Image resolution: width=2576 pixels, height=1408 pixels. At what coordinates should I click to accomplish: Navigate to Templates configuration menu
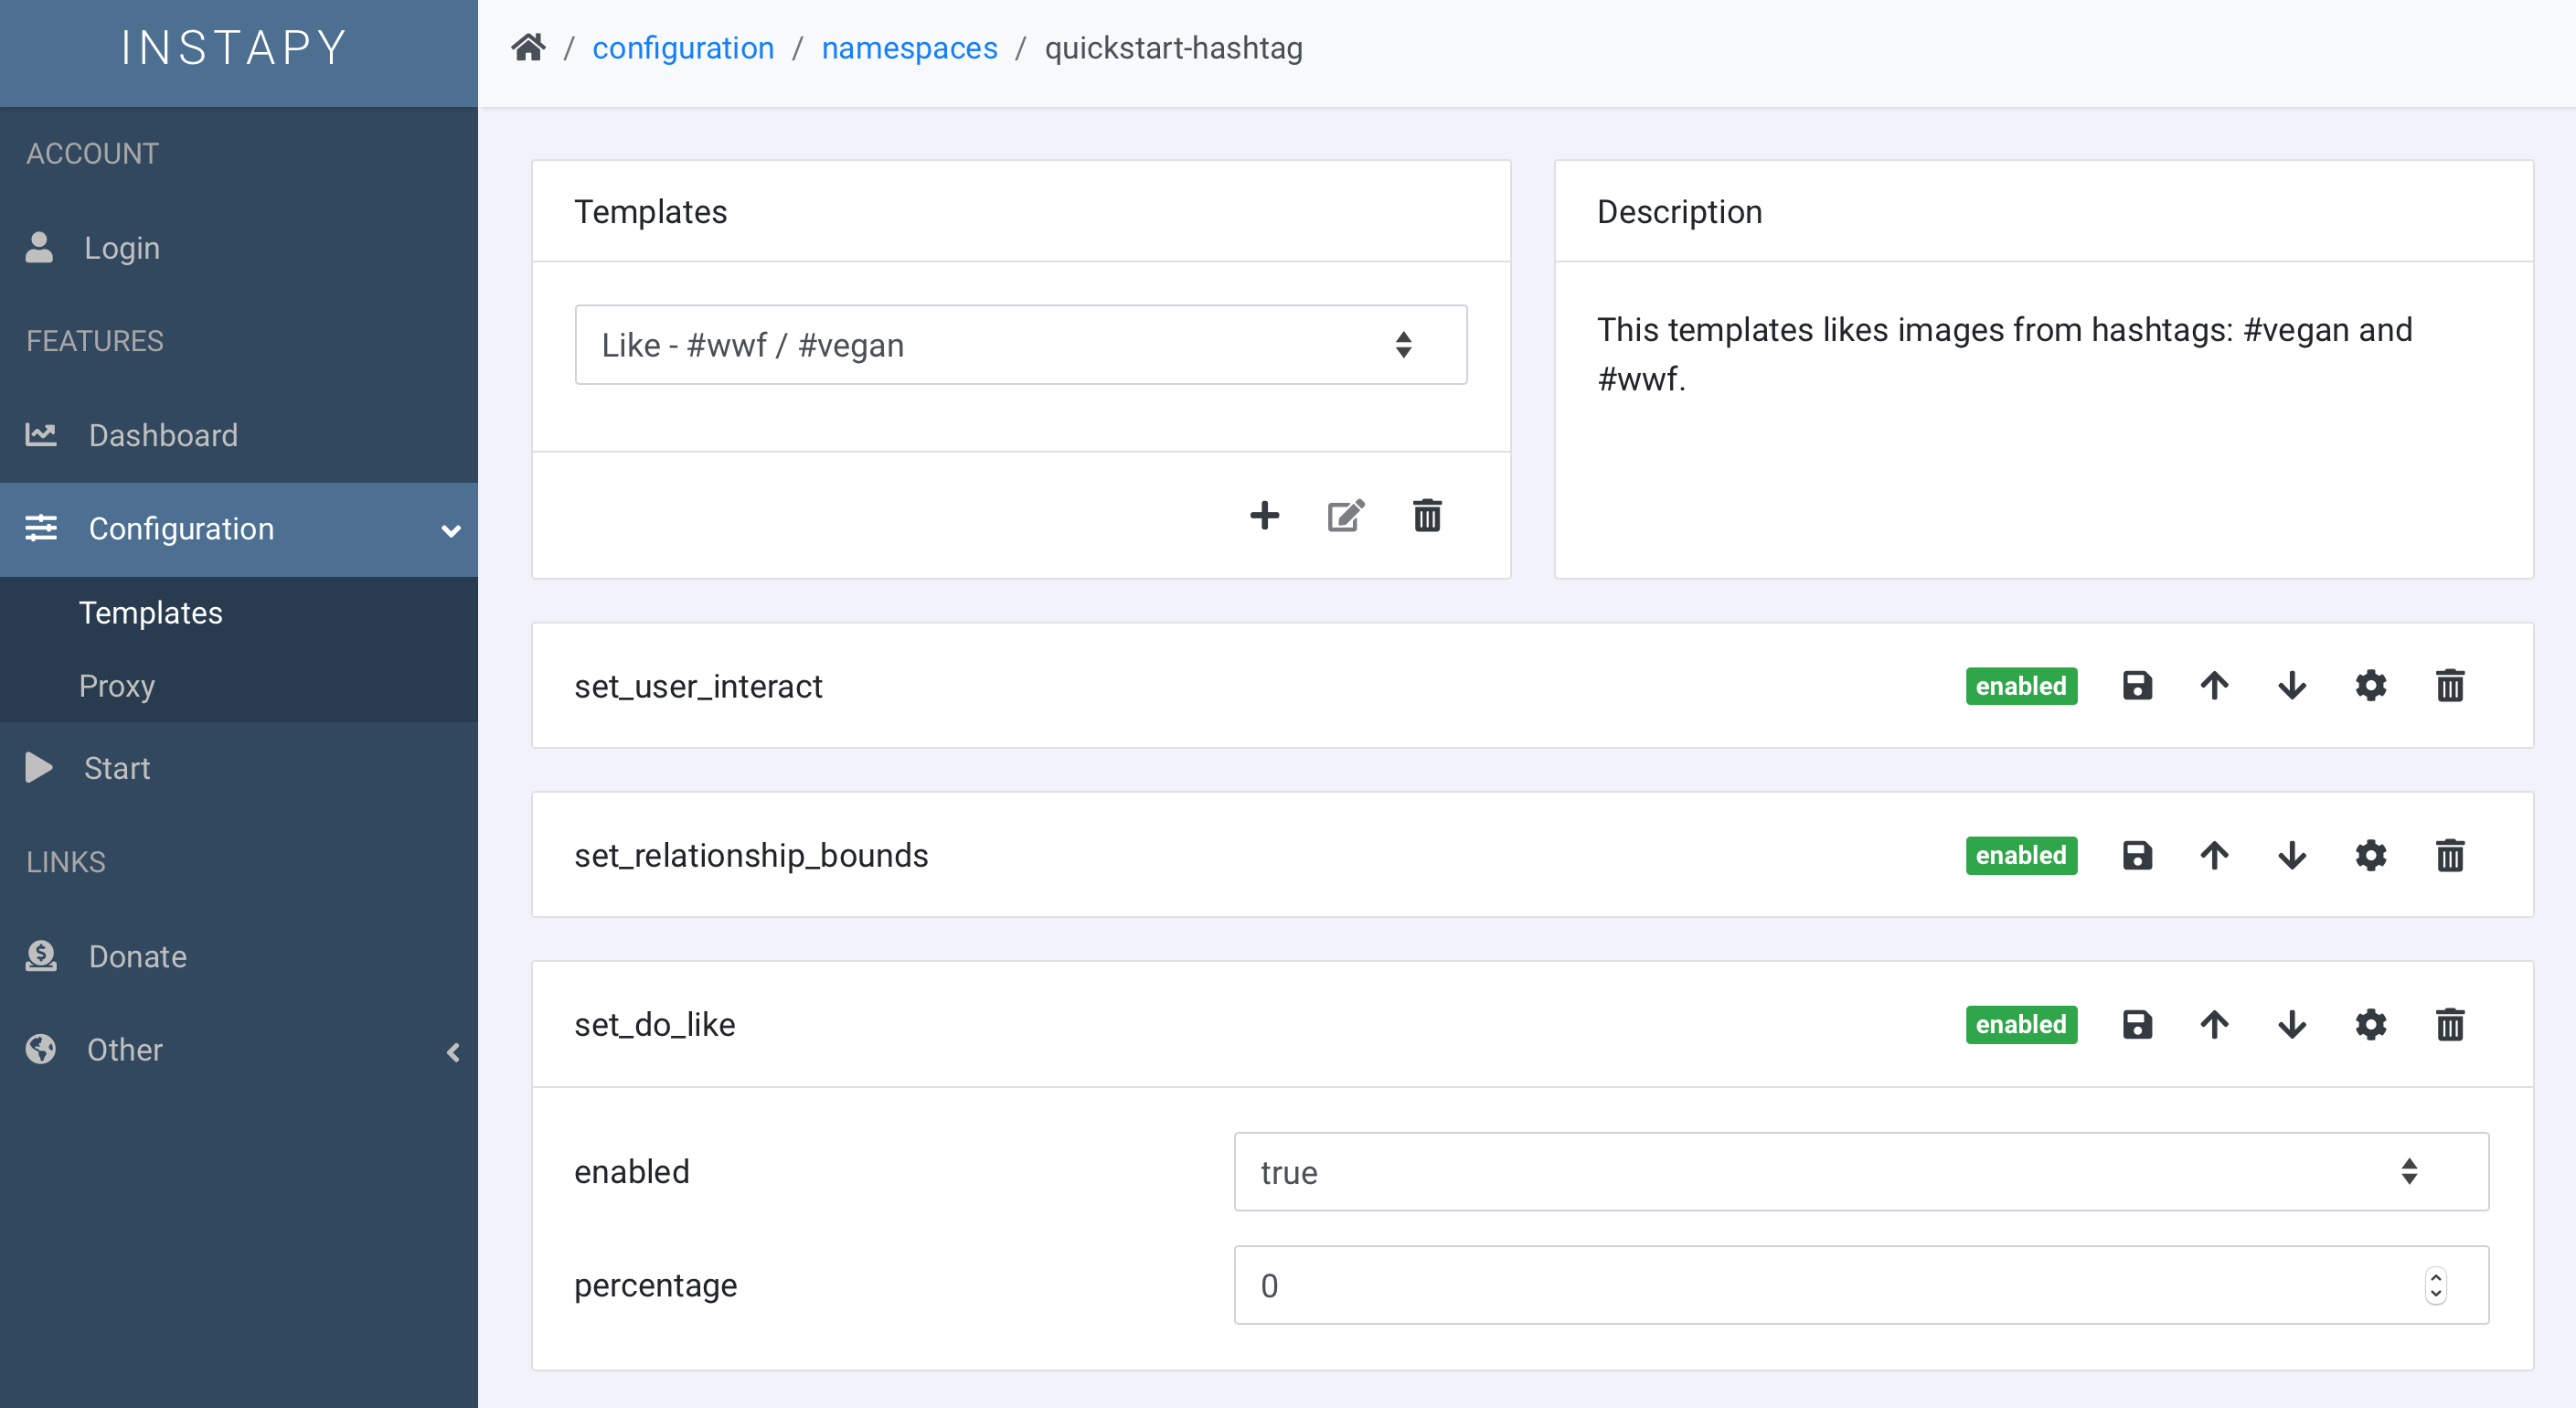pyautogui.click(x=151, y=612)
